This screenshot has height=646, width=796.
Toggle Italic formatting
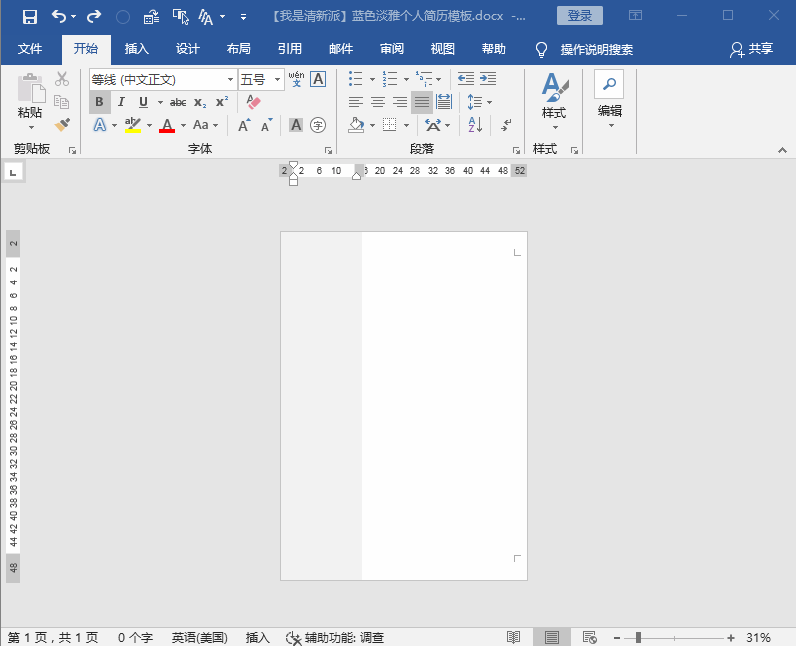[x=121, y=102]
